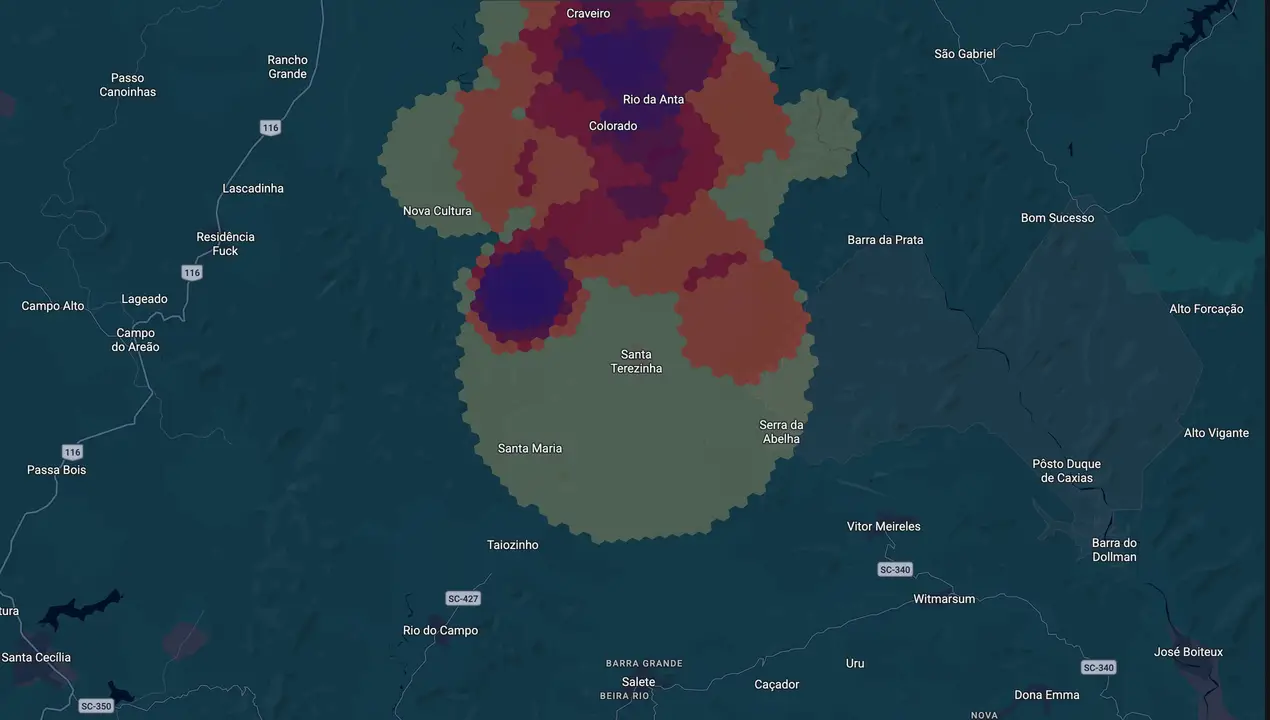Select the SC-427 highway shield
The width and height of the screenshot is (1270, 720).
tap(463, 598)
